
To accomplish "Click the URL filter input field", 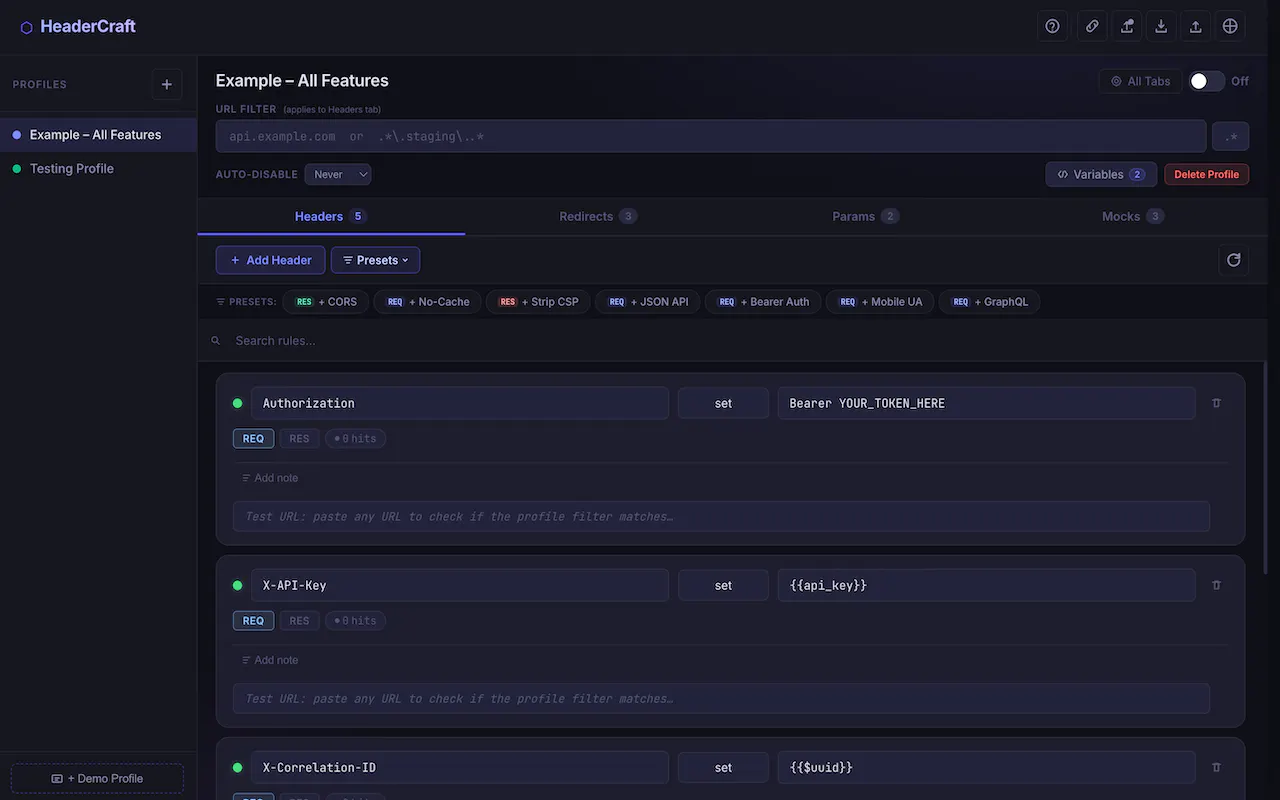I will [x=710, y=137].
